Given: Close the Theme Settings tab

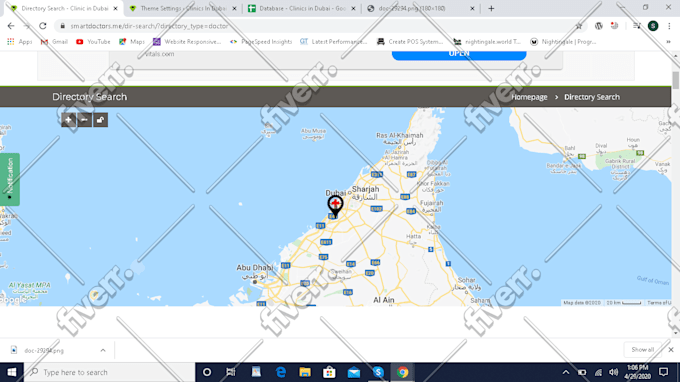Looking at the screenshot, I should tap(235, 8).
